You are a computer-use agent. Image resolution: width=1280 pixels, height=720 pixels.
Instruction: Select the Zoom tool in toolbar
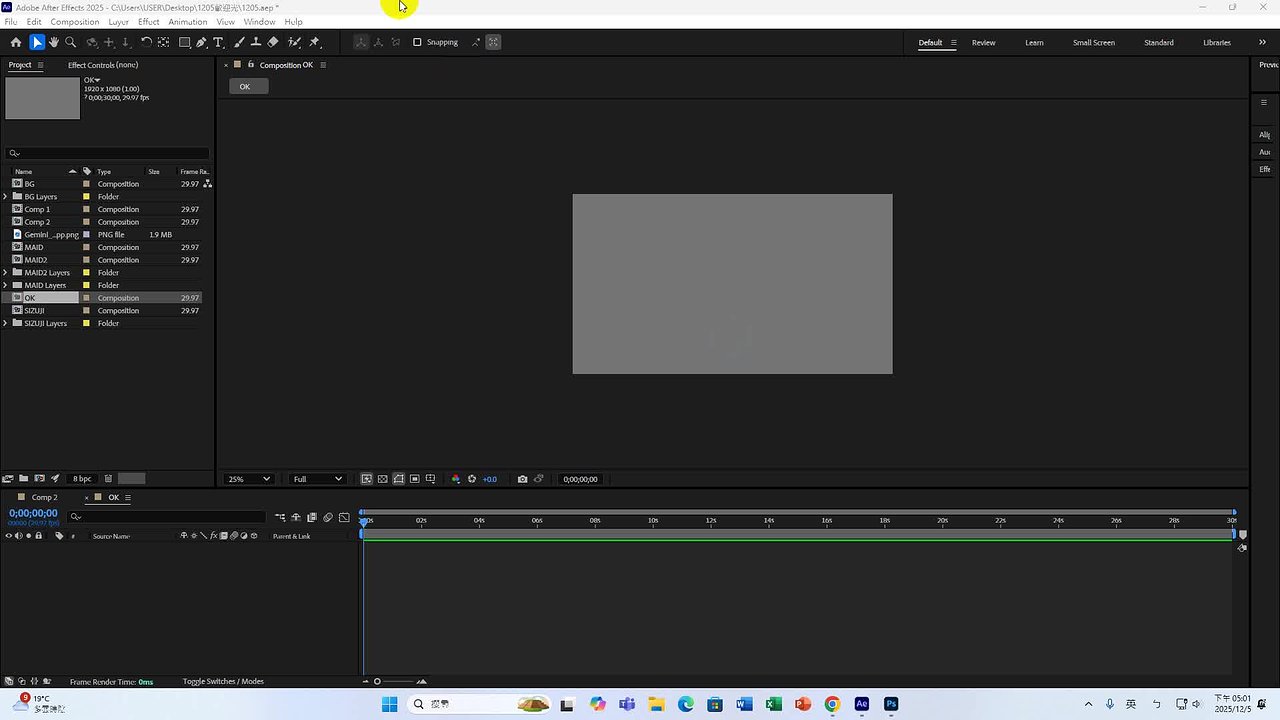point(71,42)
